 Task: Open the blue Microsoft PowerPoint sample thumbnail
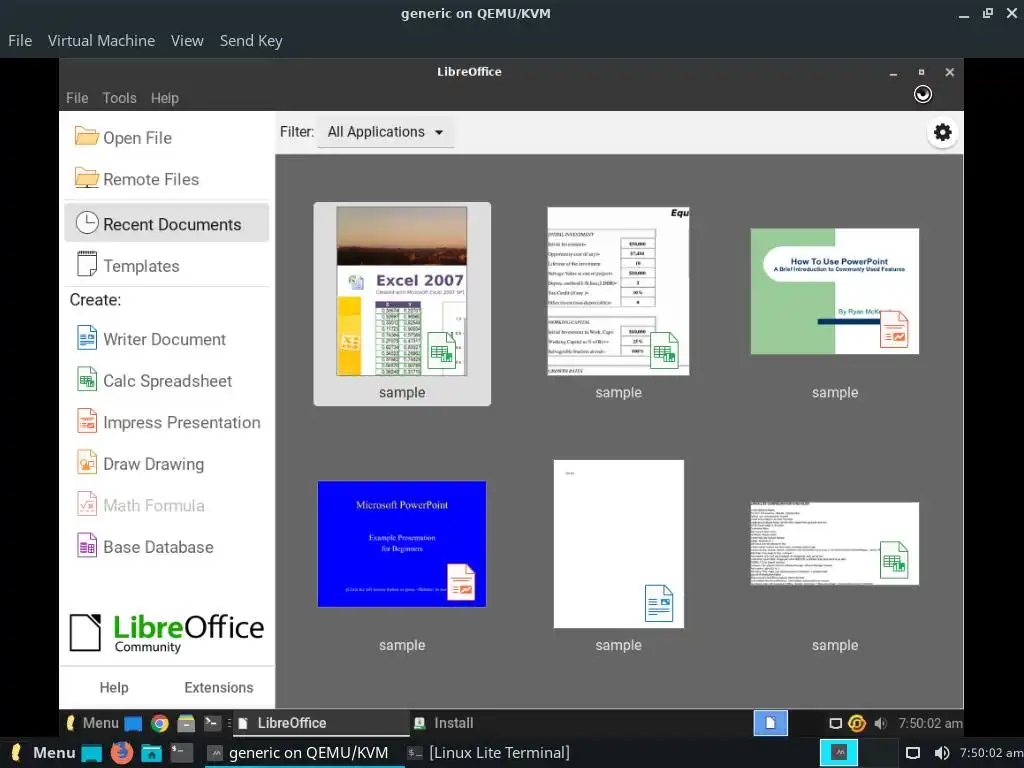402,544
